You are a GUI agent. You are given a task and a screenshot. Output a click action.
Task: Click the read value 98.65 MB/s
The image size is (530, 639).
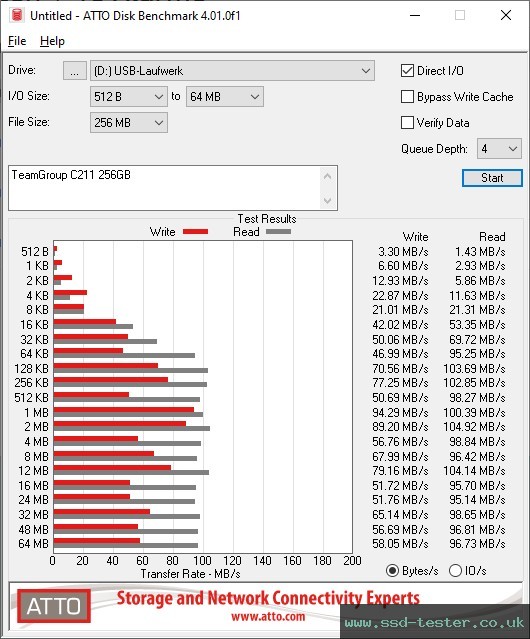477,514
